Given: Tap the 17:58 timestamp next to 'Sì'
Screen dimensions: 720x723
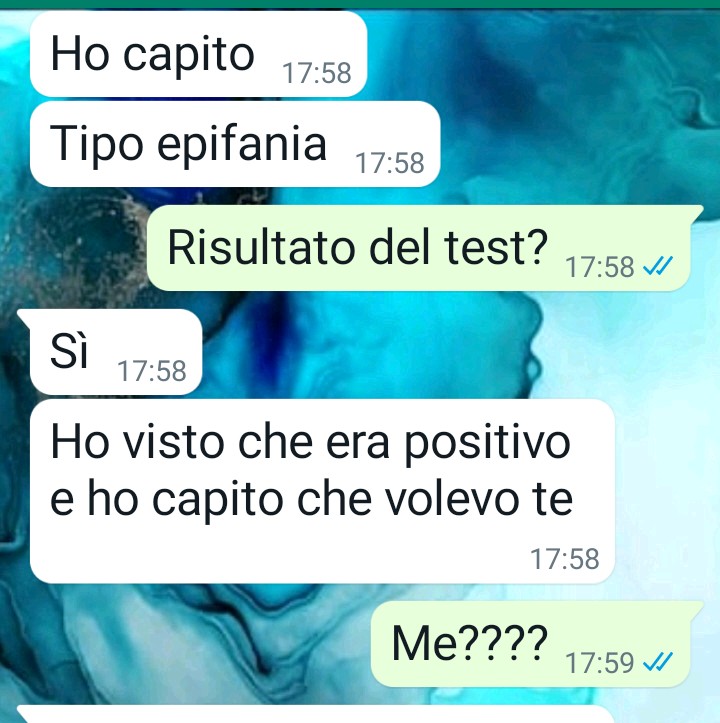Looking at the screenshot, I should [152, 371].
